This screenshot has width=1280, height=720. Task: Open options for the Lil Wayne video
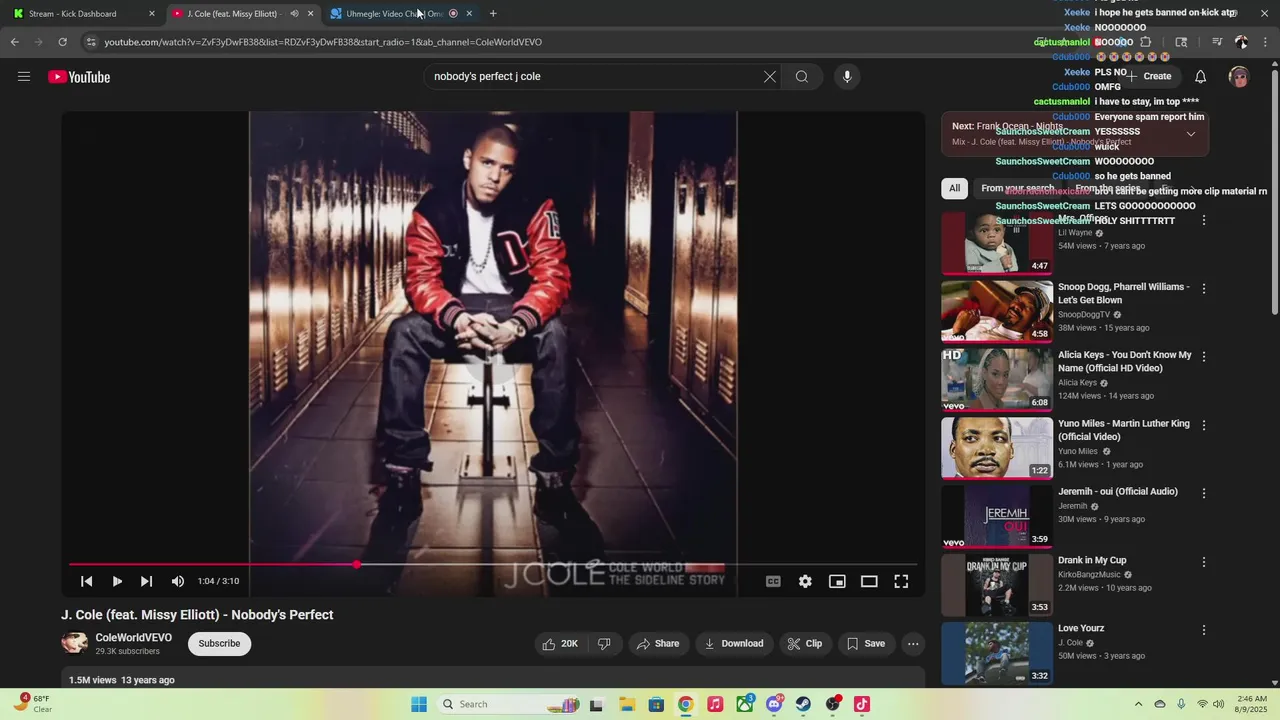pyautogui.click(x=1204, y=220)
